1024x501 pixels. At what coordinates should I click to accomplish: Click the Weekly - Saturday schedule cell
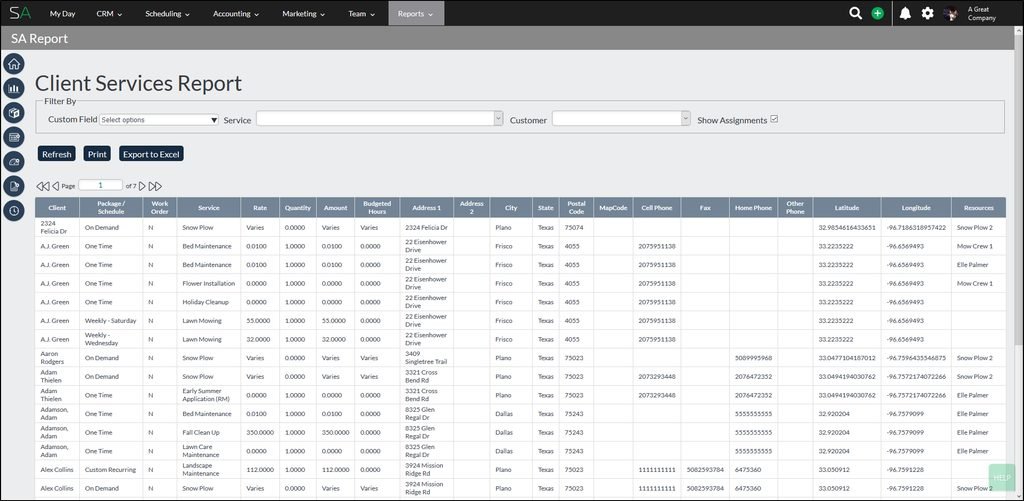pos(111,321)
